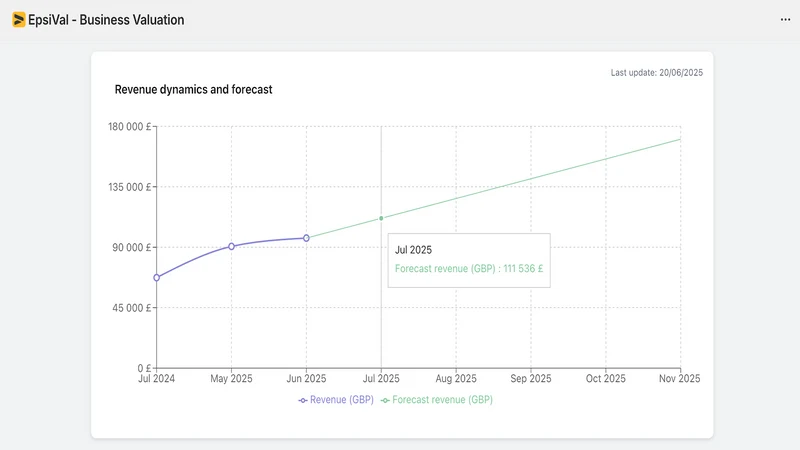Image resolution: width=800 pixels, height=450 pixels.
Task: Click the purple Revenue legend marker icon
Action: click(x=303, y=401)
